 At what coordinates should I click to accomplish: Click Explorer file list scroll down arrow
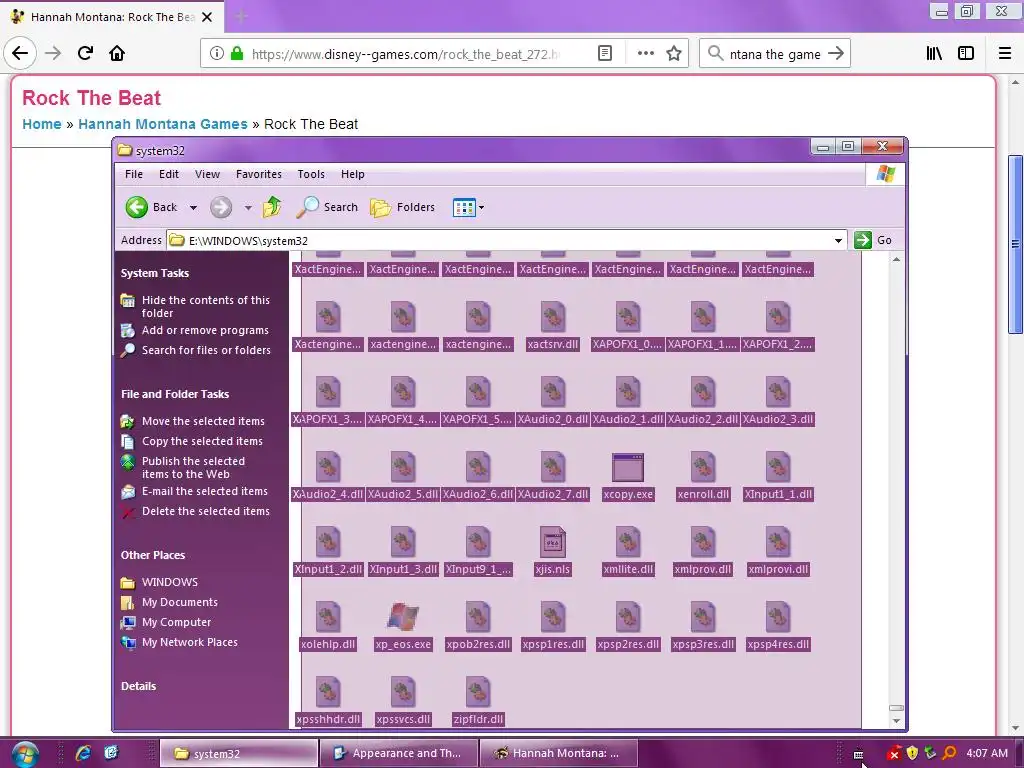coord(896,721)
